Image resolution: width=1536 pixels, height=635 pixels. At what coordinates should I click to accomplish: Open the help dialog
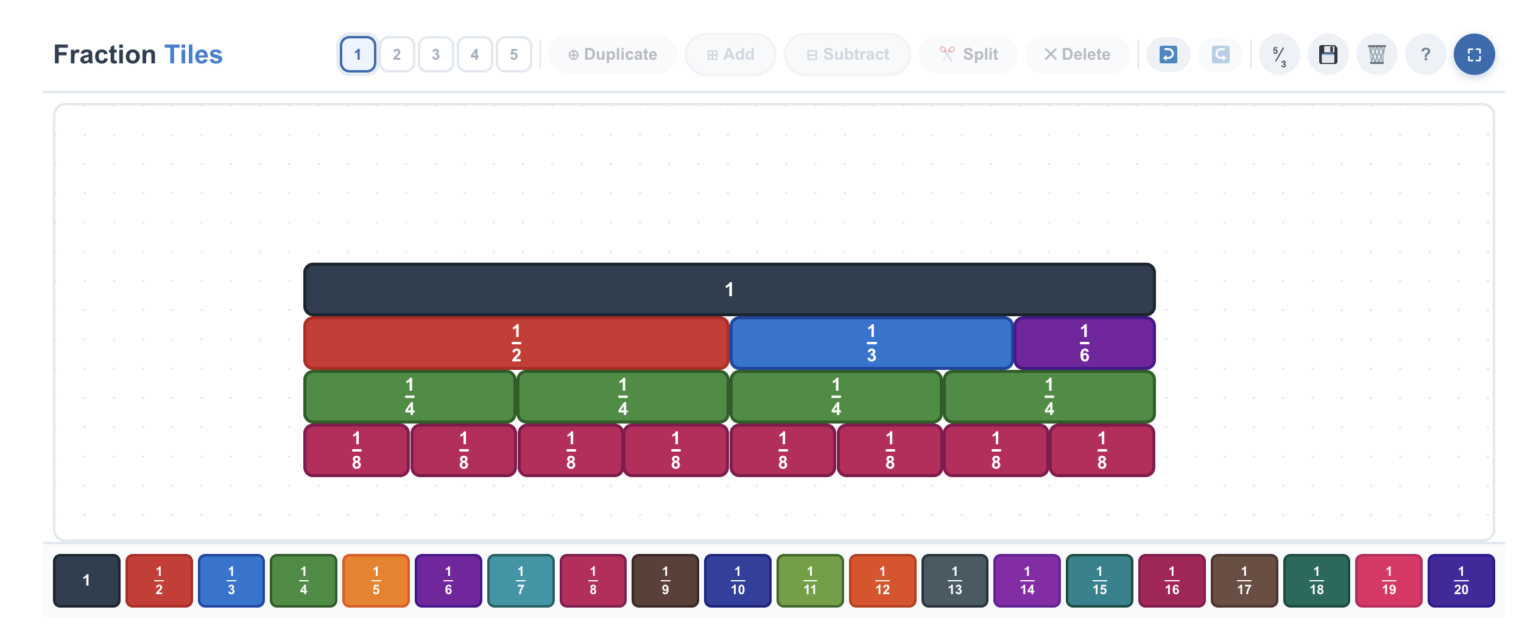(x=1425, y=54)
